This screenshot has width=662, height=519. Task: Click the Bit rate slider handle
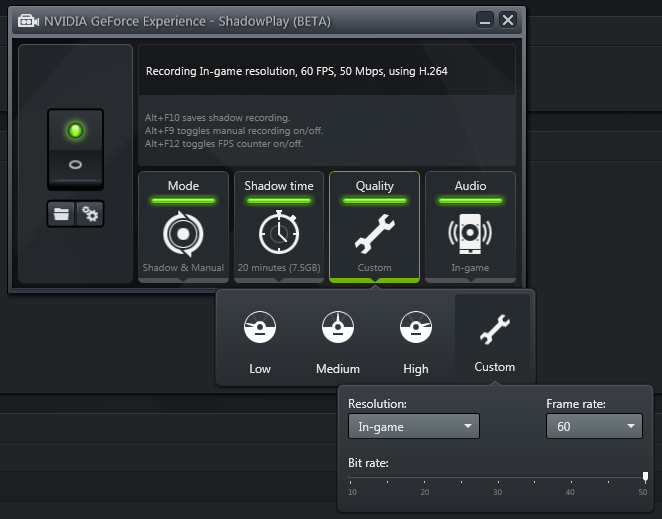tap(645, 477)
